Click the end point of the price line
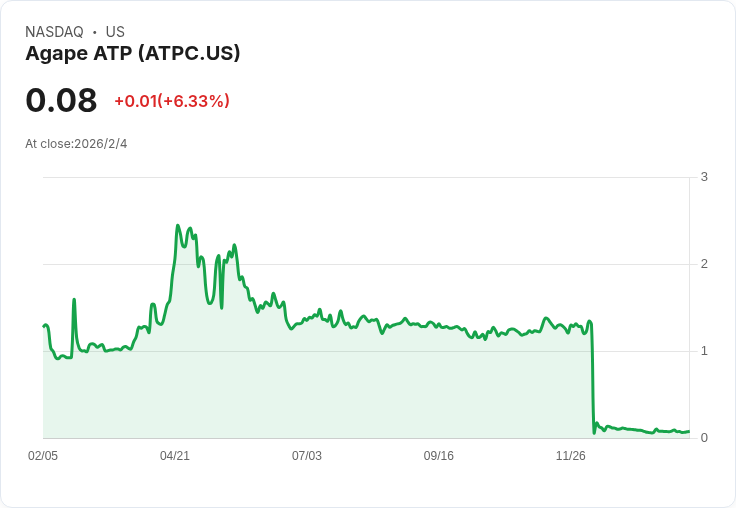Viewport: 736px width, 508px height. click(689, 431)
